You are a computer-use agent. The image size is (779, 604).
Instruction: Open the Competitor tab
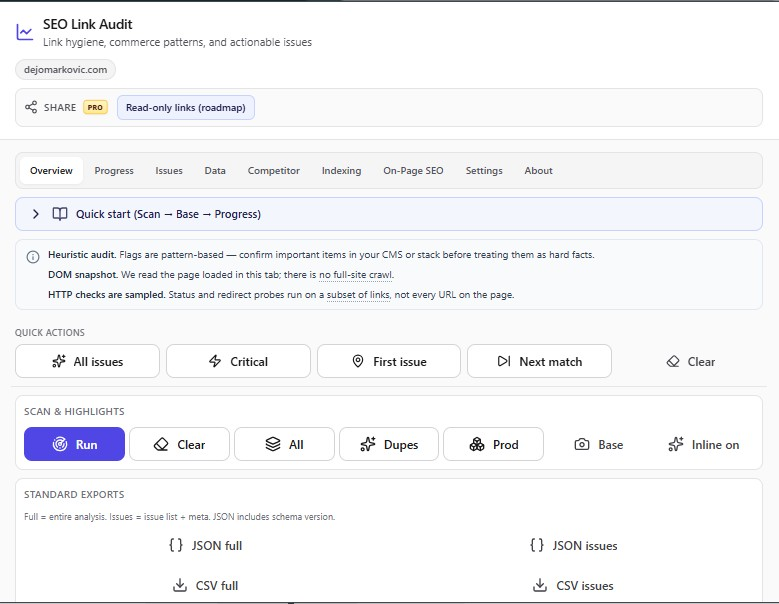tap(273, 171)
